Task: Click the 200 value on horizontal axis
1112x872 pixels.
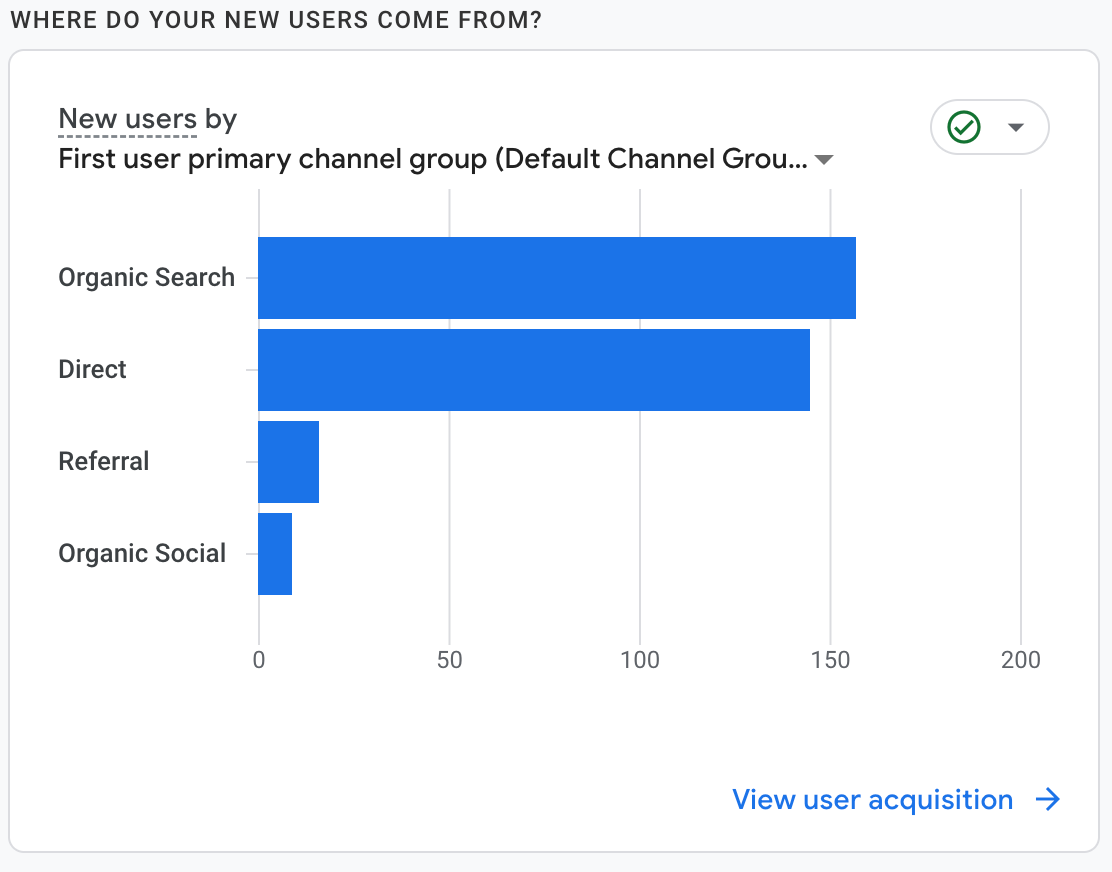Action: tap(1020, 660)
